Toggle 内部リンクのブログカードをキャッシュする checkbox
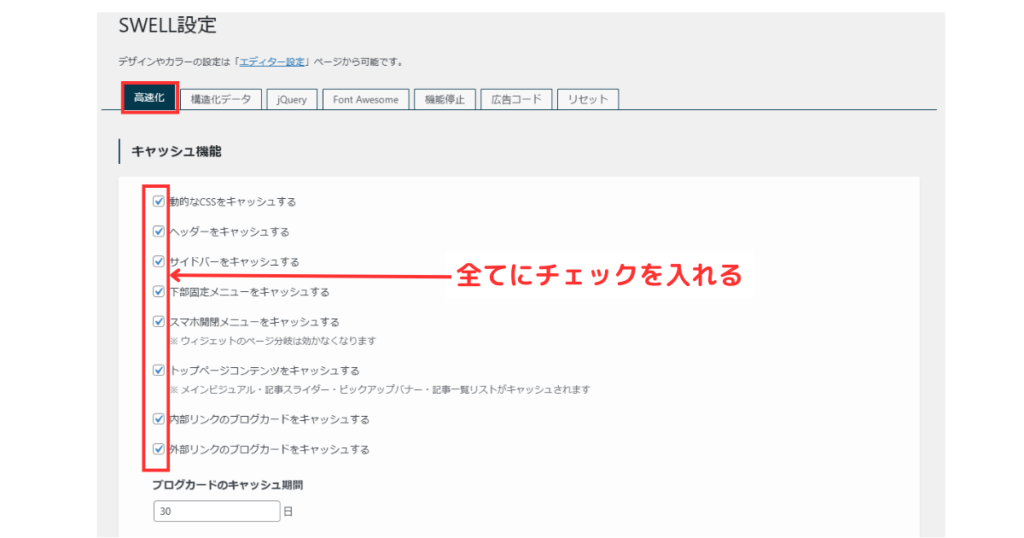 point(159,419)
